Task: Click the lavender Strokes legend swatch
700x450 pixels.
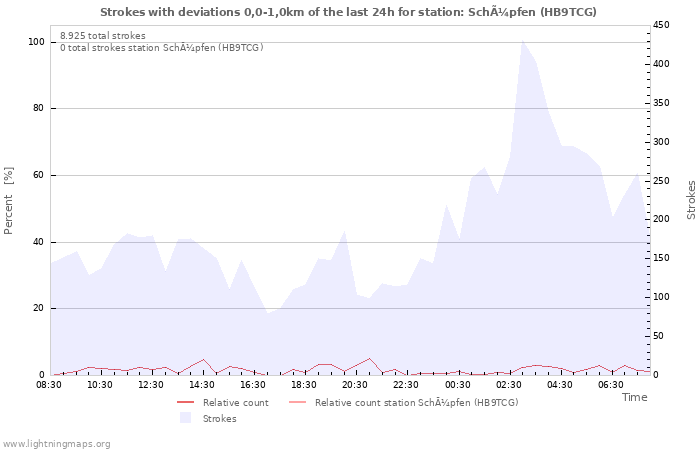Action: pyautogui.click(x=185, y=418)
